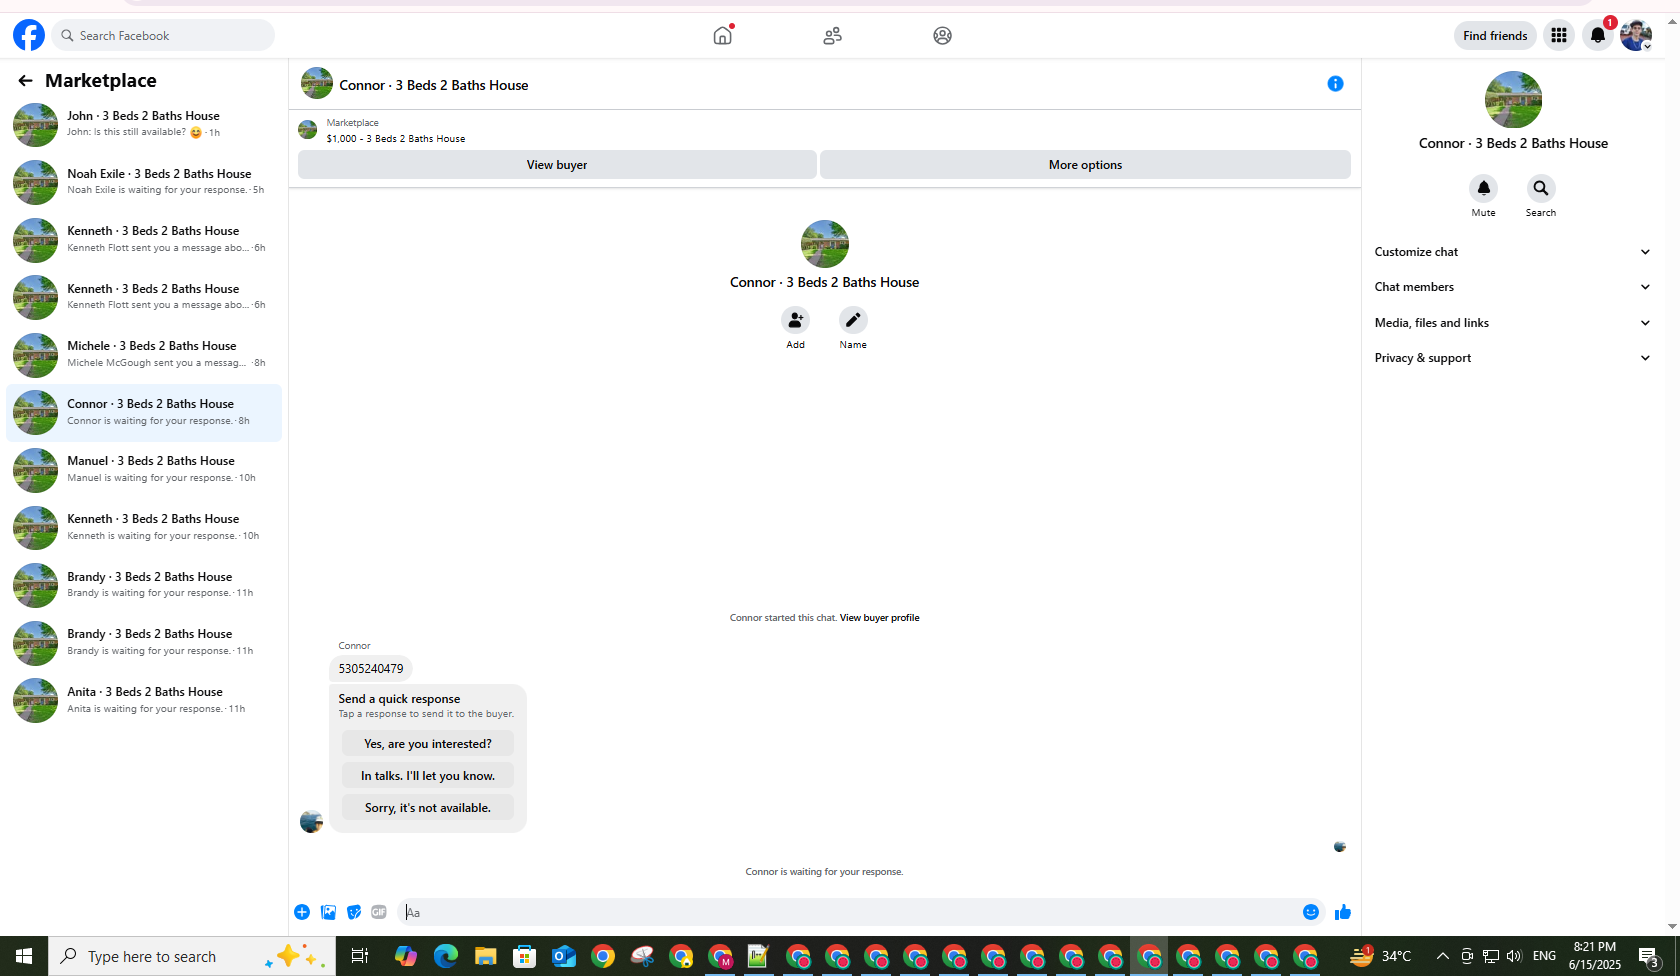Open the grid Menu icon
Screen dimensions: 1680x976
click(x=1559, y=35)
